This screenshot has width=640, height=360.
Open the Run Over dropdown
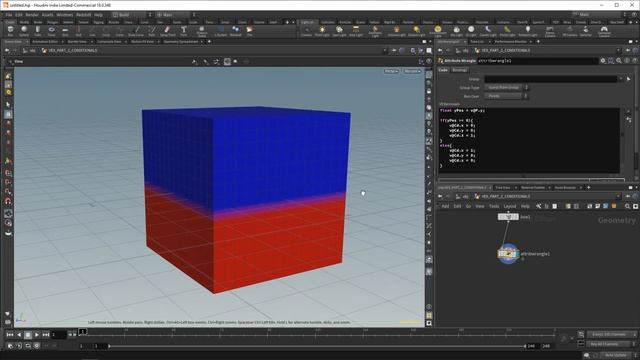tap(506, 96)
